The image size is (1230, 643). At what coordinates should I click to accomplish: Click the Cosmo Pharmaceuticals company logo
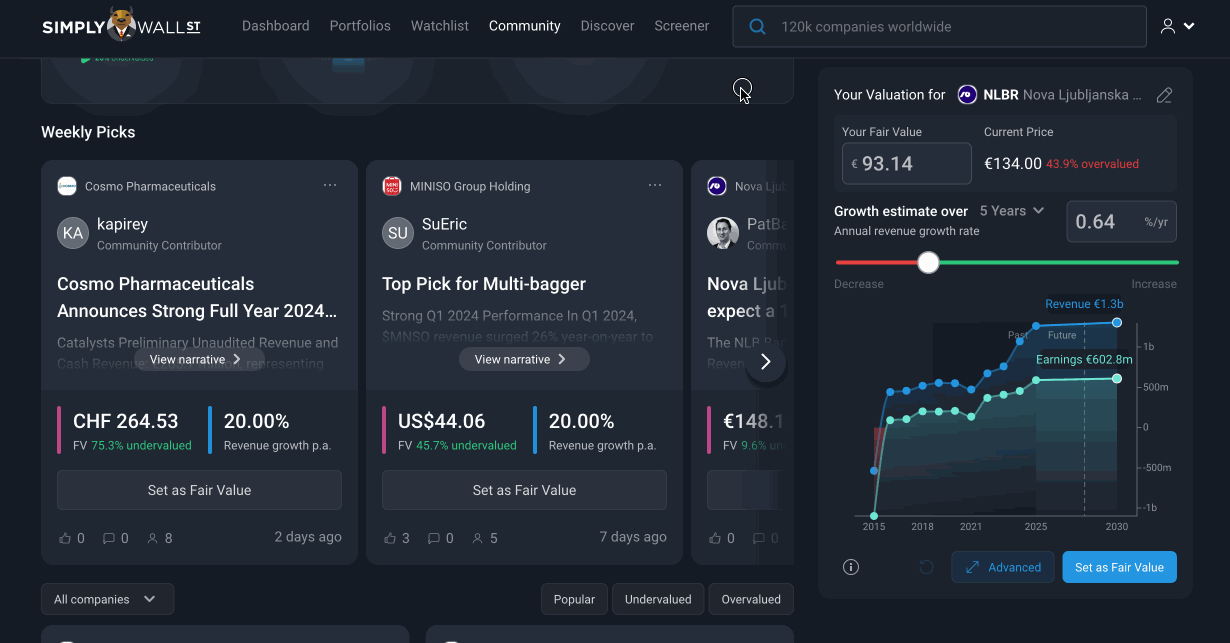coord(67,186)
